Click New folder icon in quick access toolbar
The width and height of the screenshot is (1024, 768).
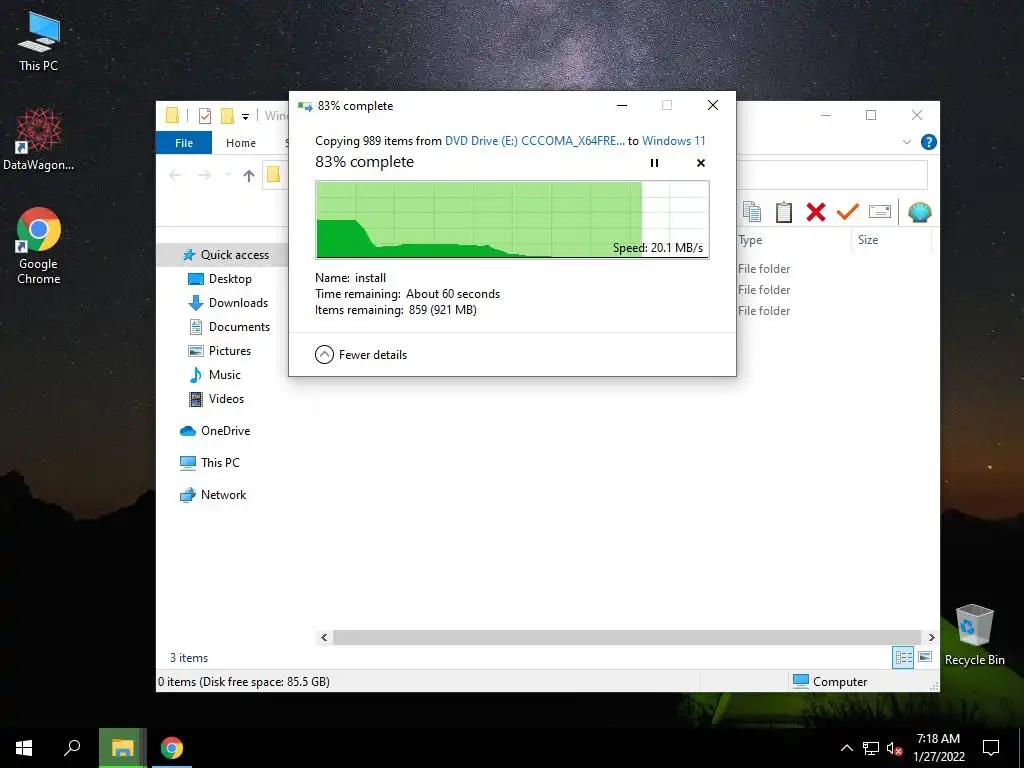[x=227, y=116]
